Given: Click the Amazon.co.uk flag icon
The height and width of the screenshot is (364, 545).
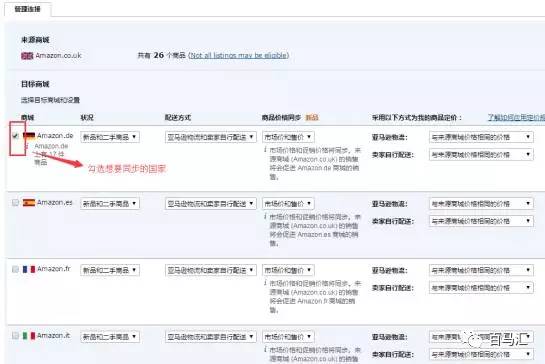Looking at the screenshot, I should [x=27, y=56].
